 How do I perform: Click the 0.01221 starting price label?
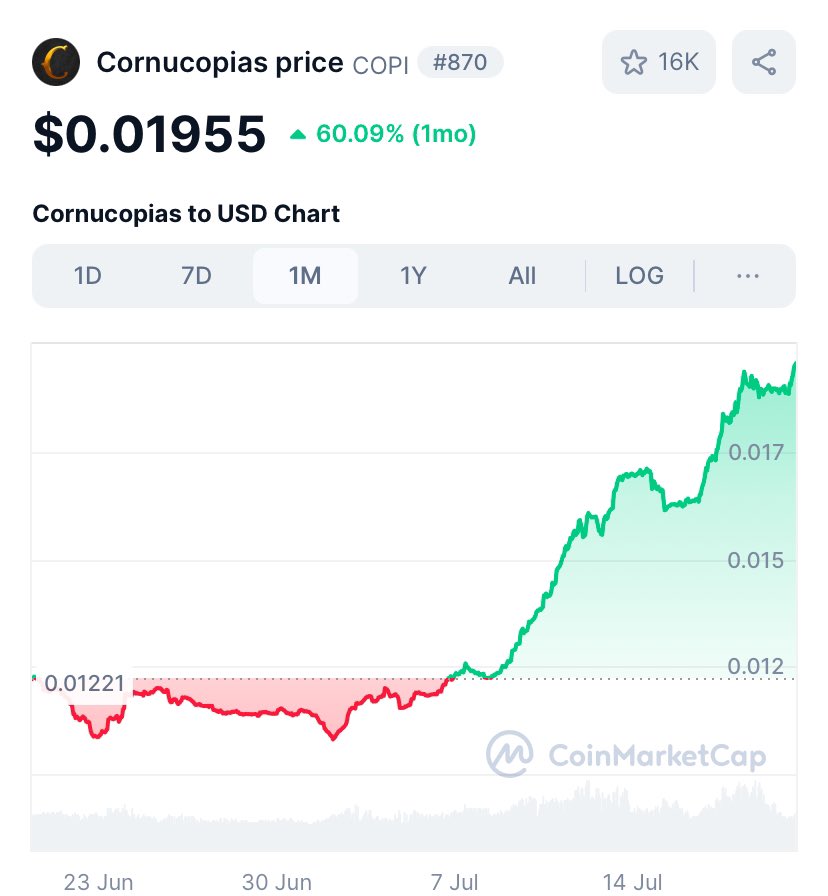click(x=84, y=683)
